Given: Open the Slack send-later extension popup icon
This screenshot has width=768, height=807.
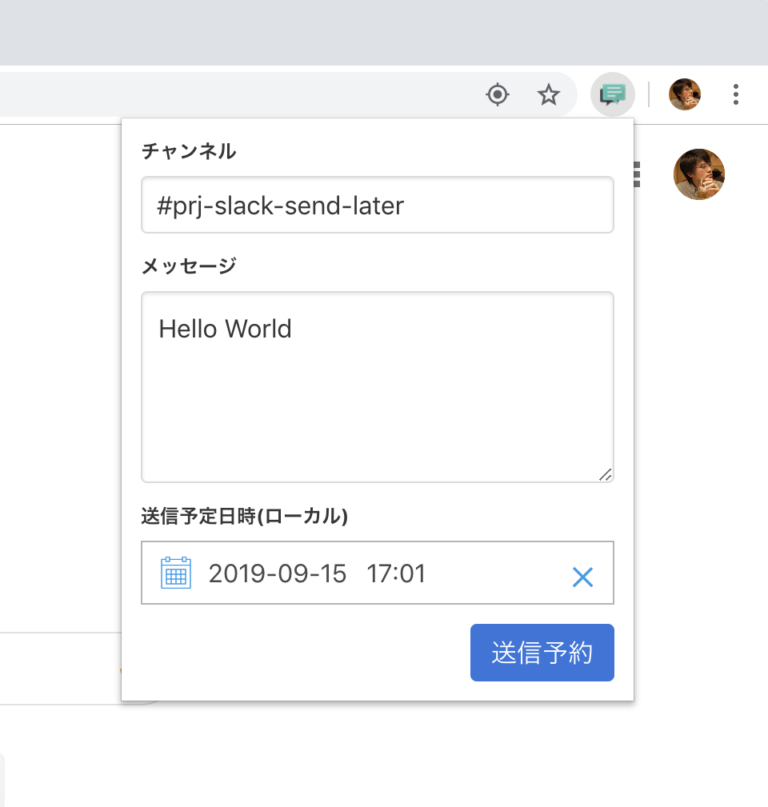Looking at the screenshot, I should pos(612,93).
